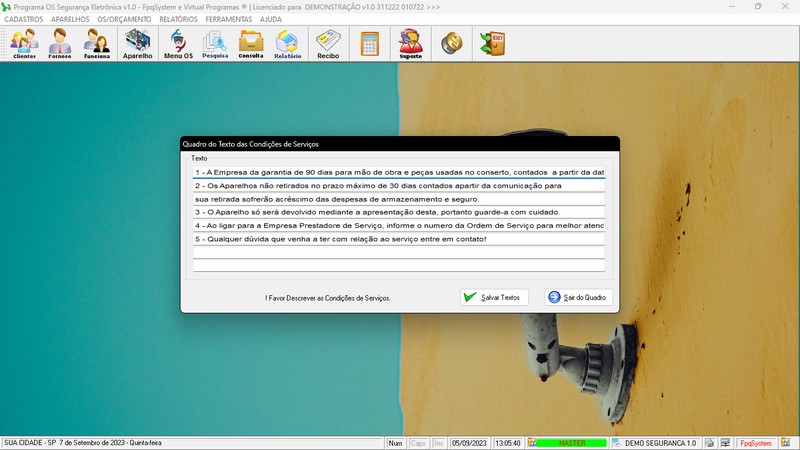Viewport: 800px width, 450px height.
Task: Edit condition line 2 about Aparelhos não retirados
Action: [399, 186]
